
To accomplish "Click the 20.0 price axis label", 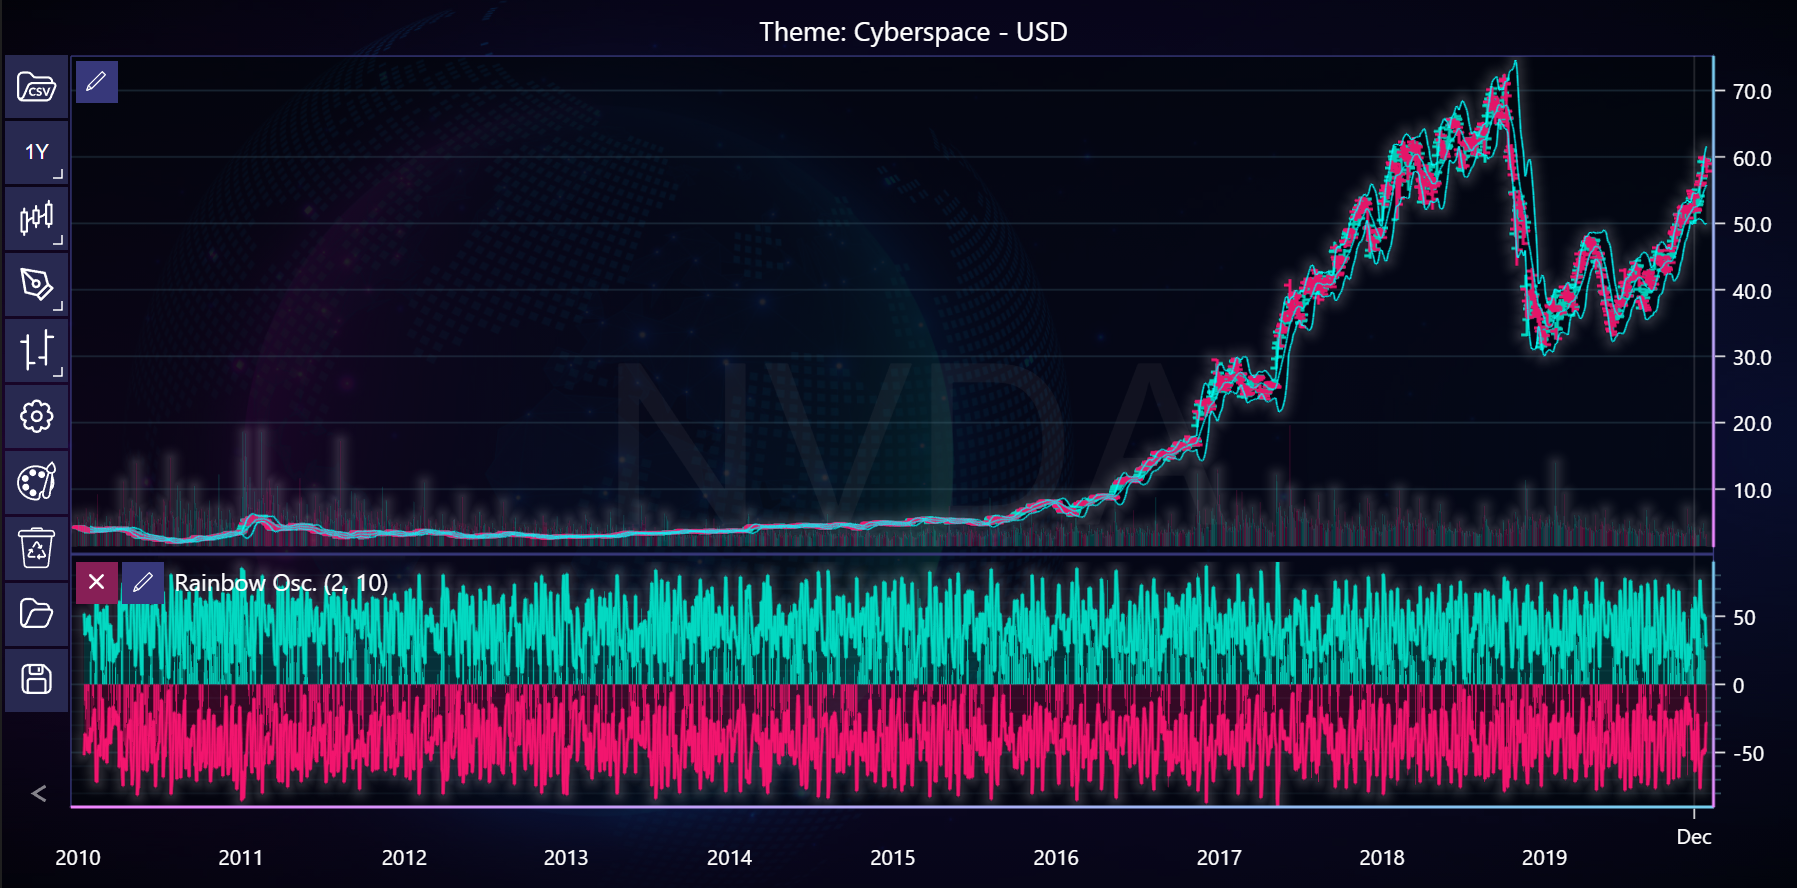I will click(1752, 424).
